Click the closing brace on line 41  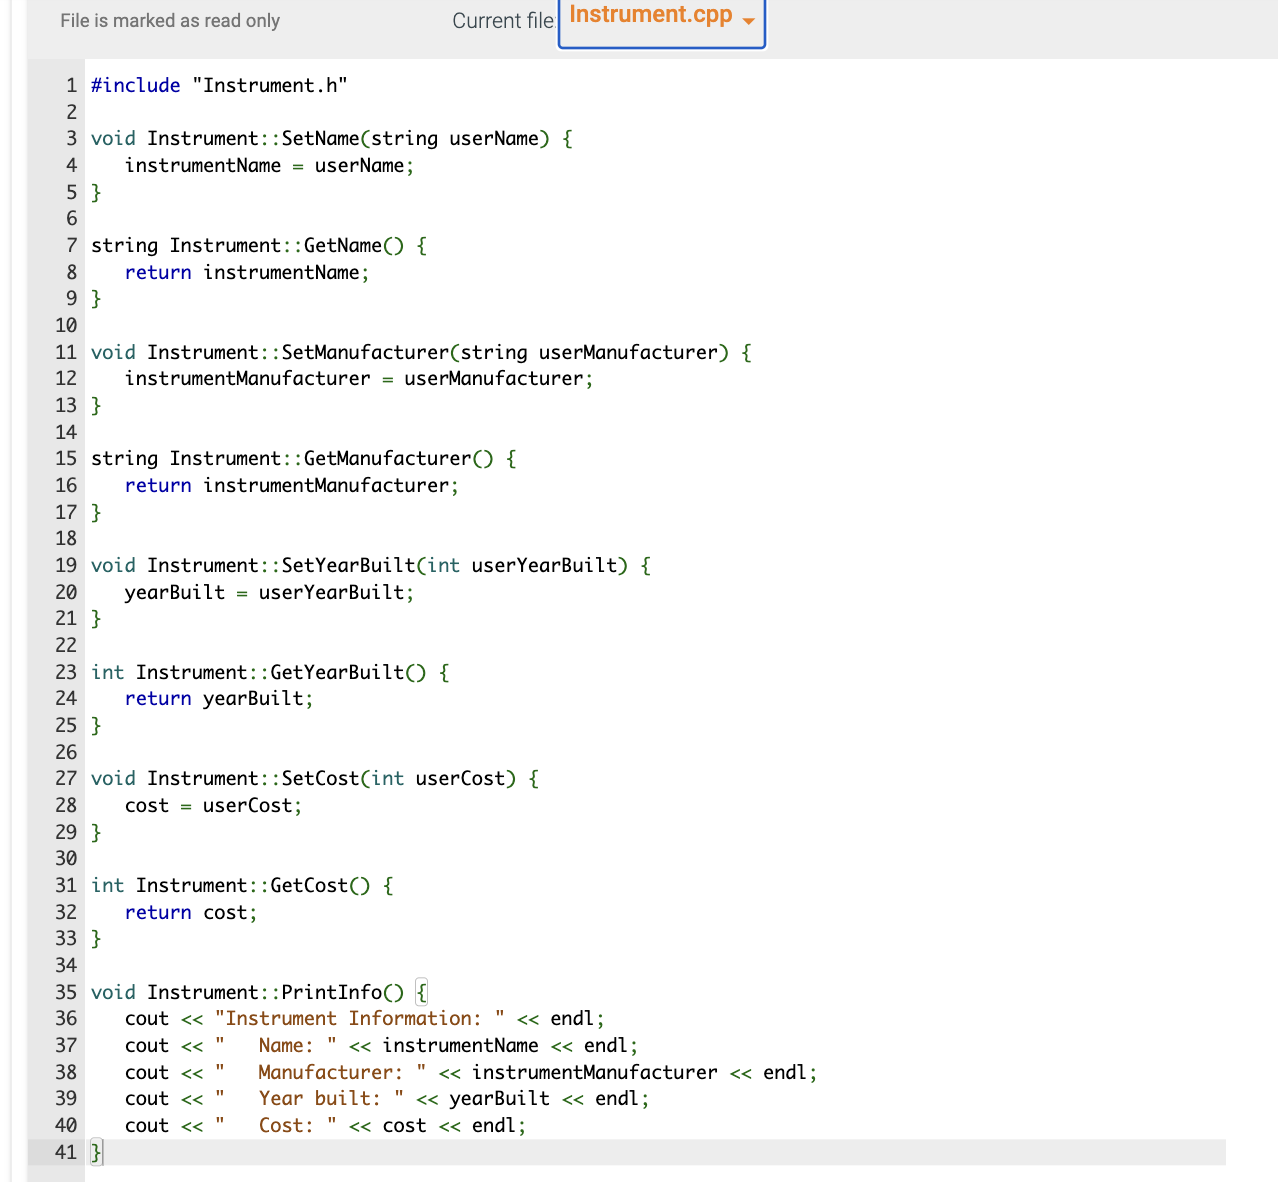coord(95,1152)
